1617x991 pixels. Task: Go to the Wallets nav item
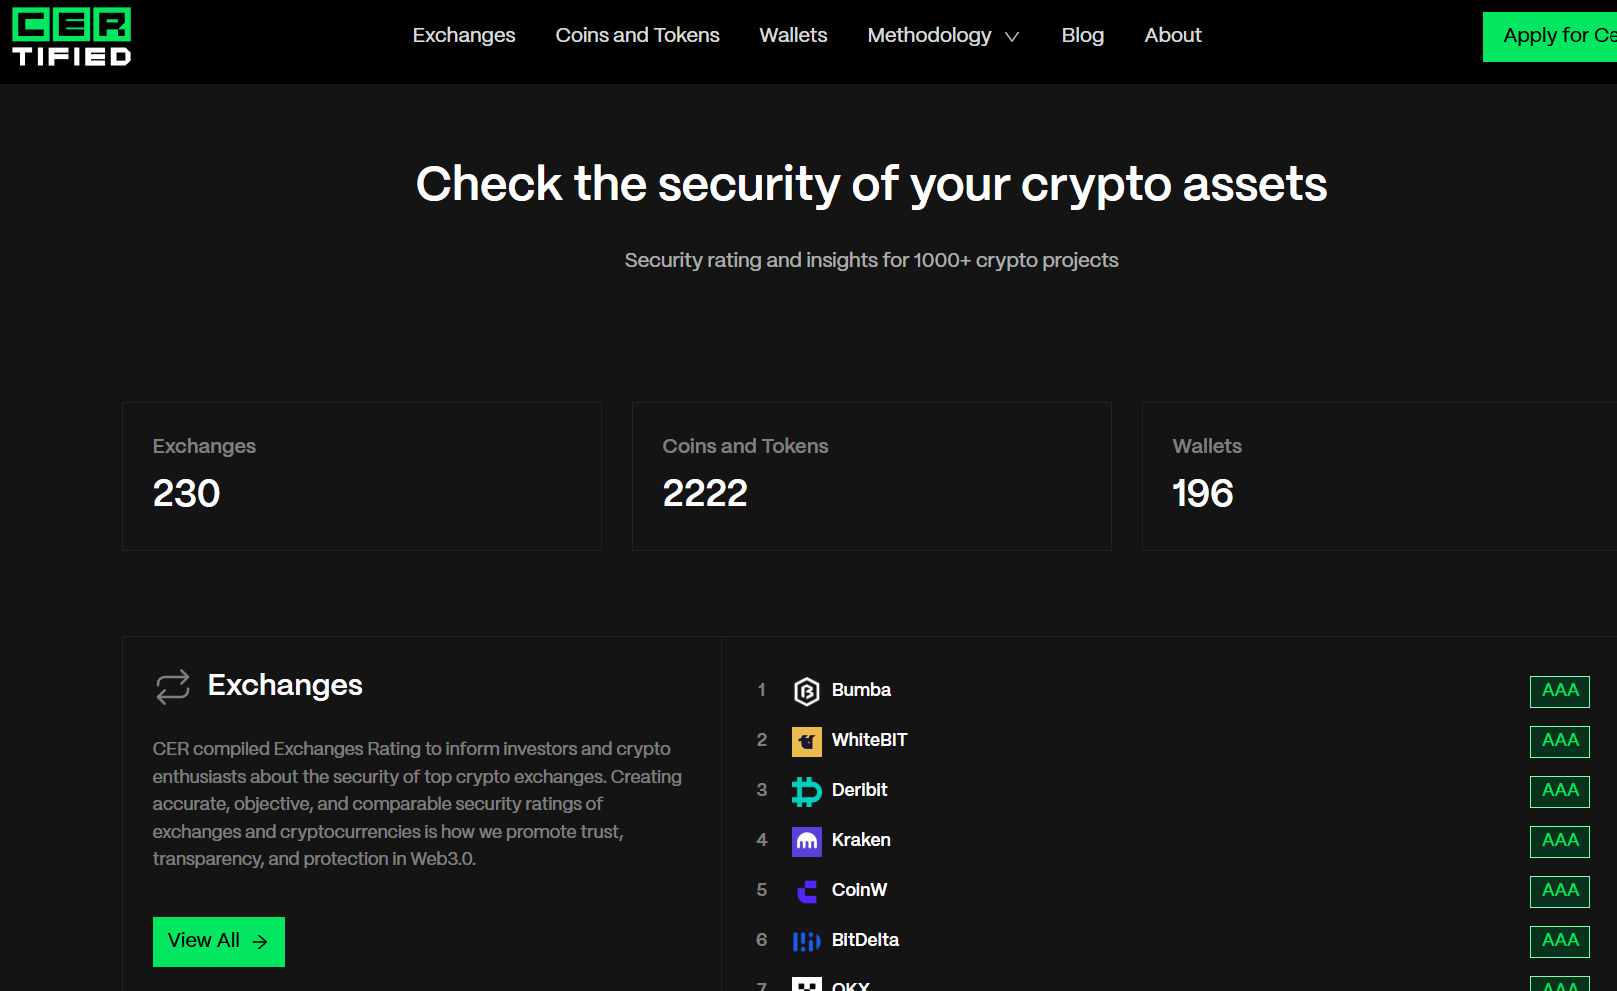[x=793, y=35]
